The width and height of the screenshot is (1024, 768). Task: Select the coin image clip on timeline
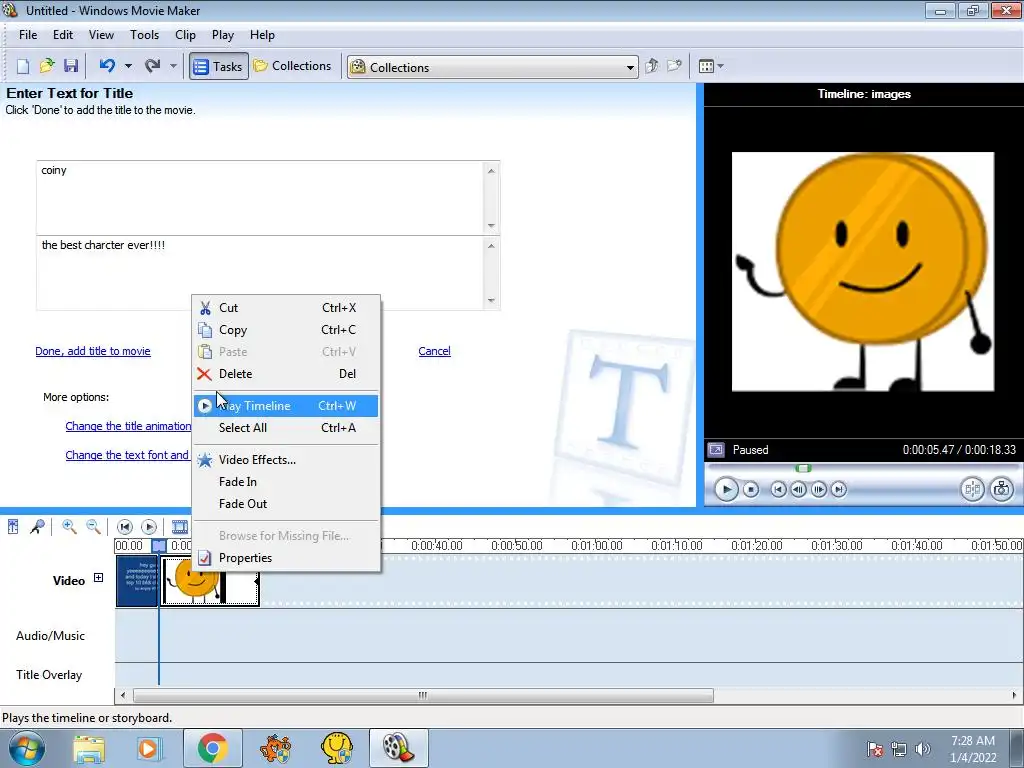click(210, 581)
